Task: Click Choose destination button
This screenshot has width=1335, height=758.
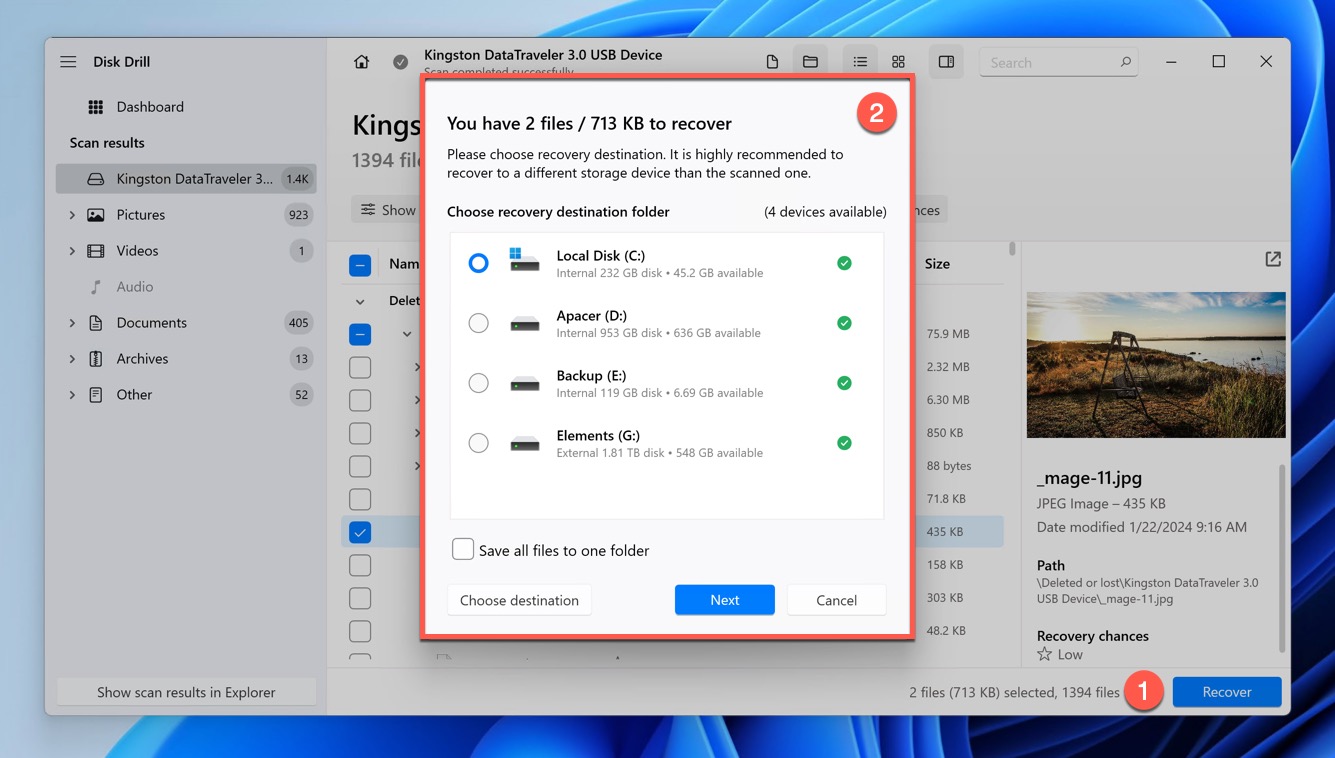Action: point(519,600)
